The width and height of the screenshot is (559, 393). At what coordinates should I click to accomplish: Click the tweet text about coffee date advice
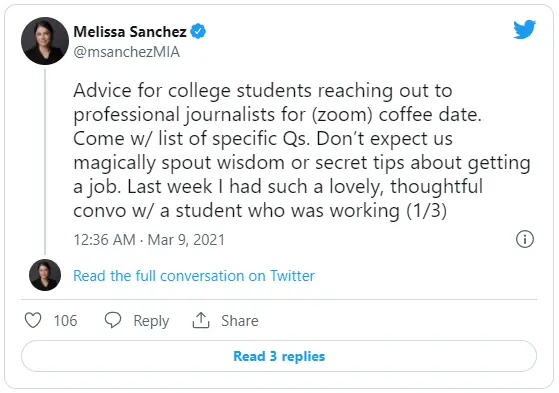(302, 150)
